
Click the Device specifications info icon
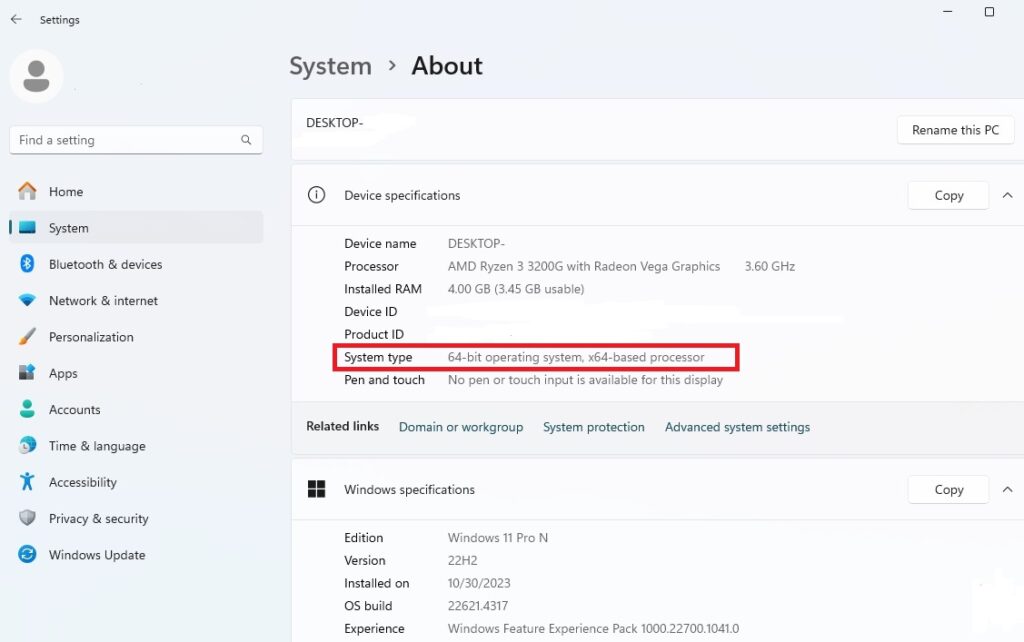pyautogui.click(x=316, y=195)
